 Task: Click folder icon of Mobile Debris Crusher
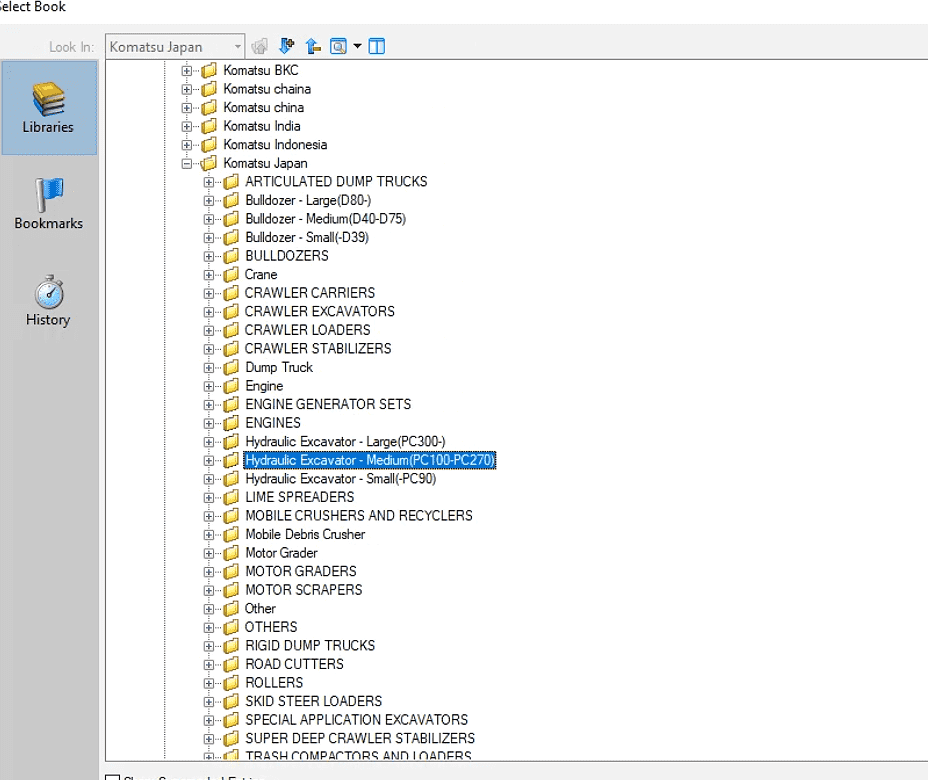(x=231, y=534)
